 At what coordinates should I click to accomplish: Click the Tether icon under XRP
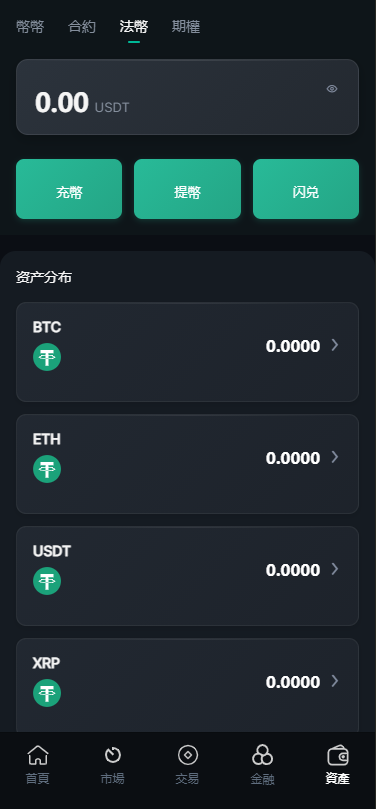click(47, 693)
